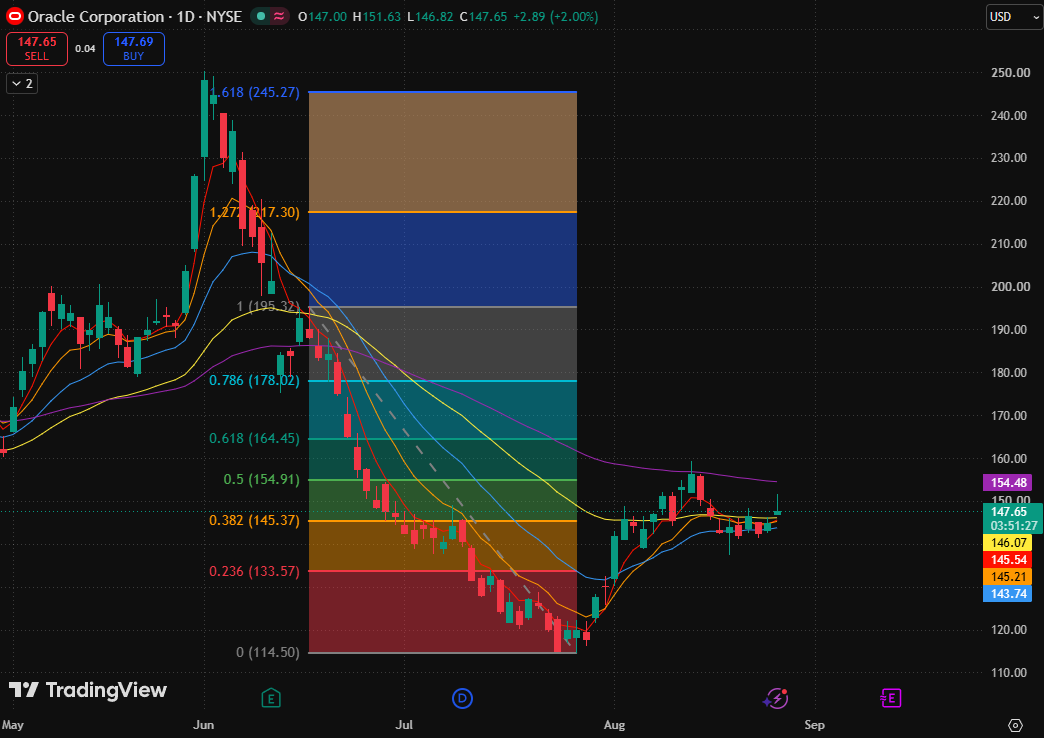Click the orange 145.21 price scale label
This screenshot has height=738, width=1044.
[x=1009, y=577]
